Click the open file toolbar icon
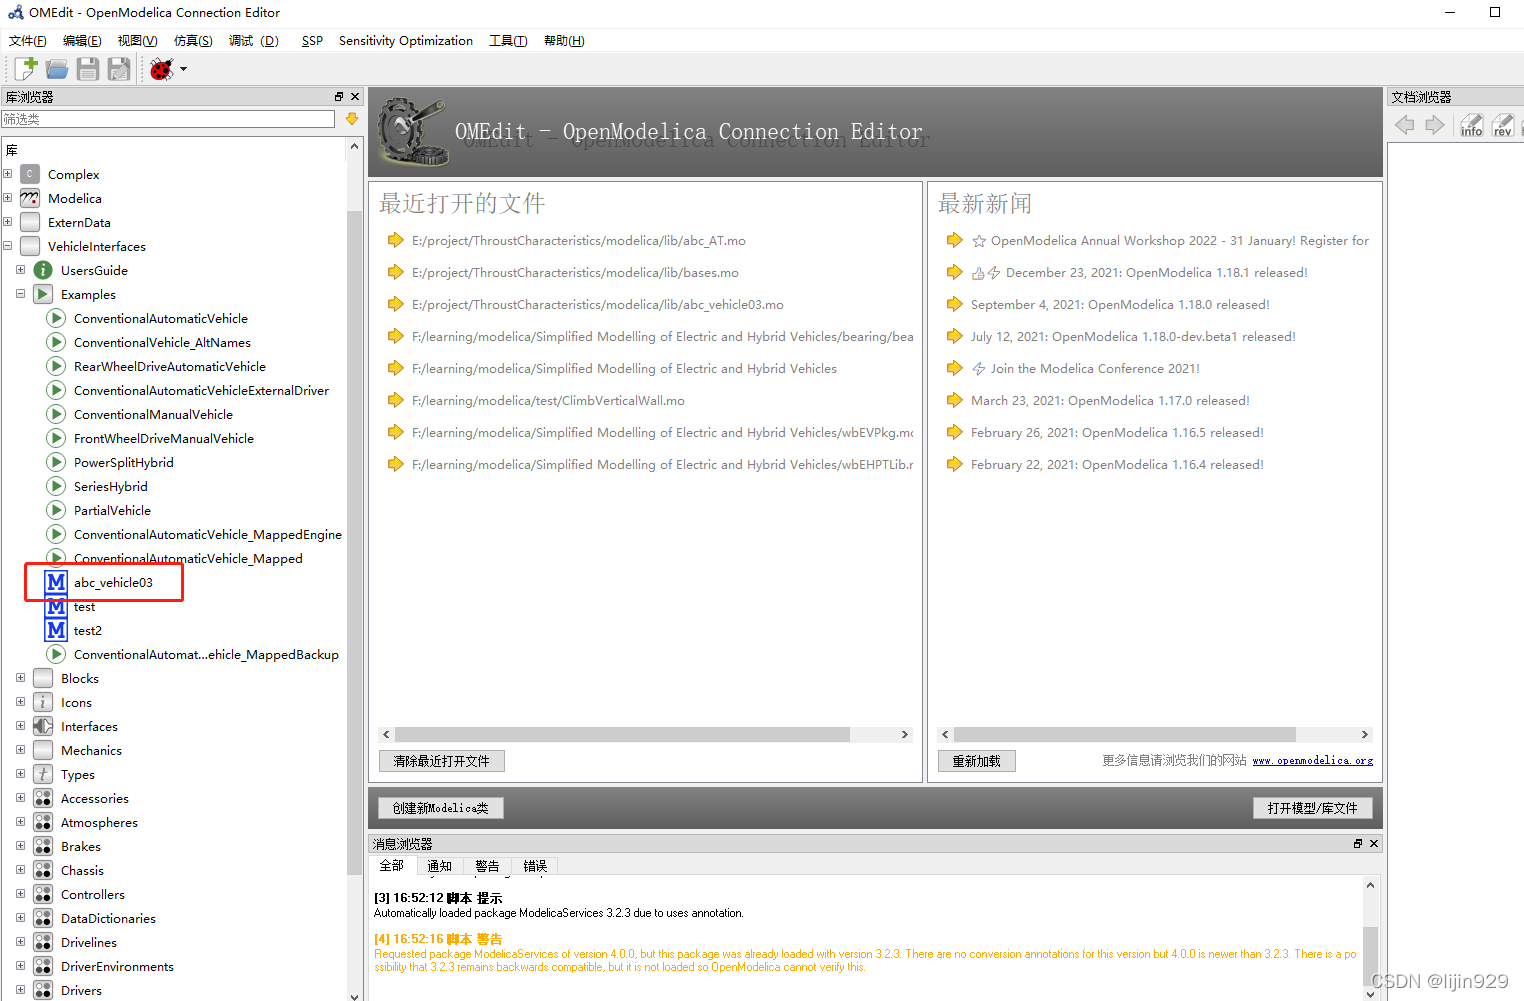Screen dimensions: 1524x1001 [x=56, y=68]
